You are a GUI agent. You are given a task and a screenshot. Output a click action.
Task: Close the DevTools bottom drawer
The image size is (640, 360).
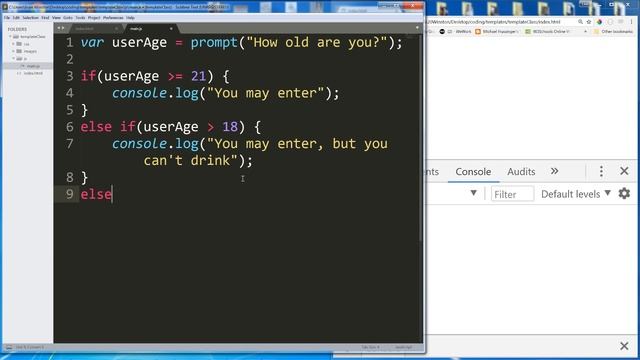(624, 346)
